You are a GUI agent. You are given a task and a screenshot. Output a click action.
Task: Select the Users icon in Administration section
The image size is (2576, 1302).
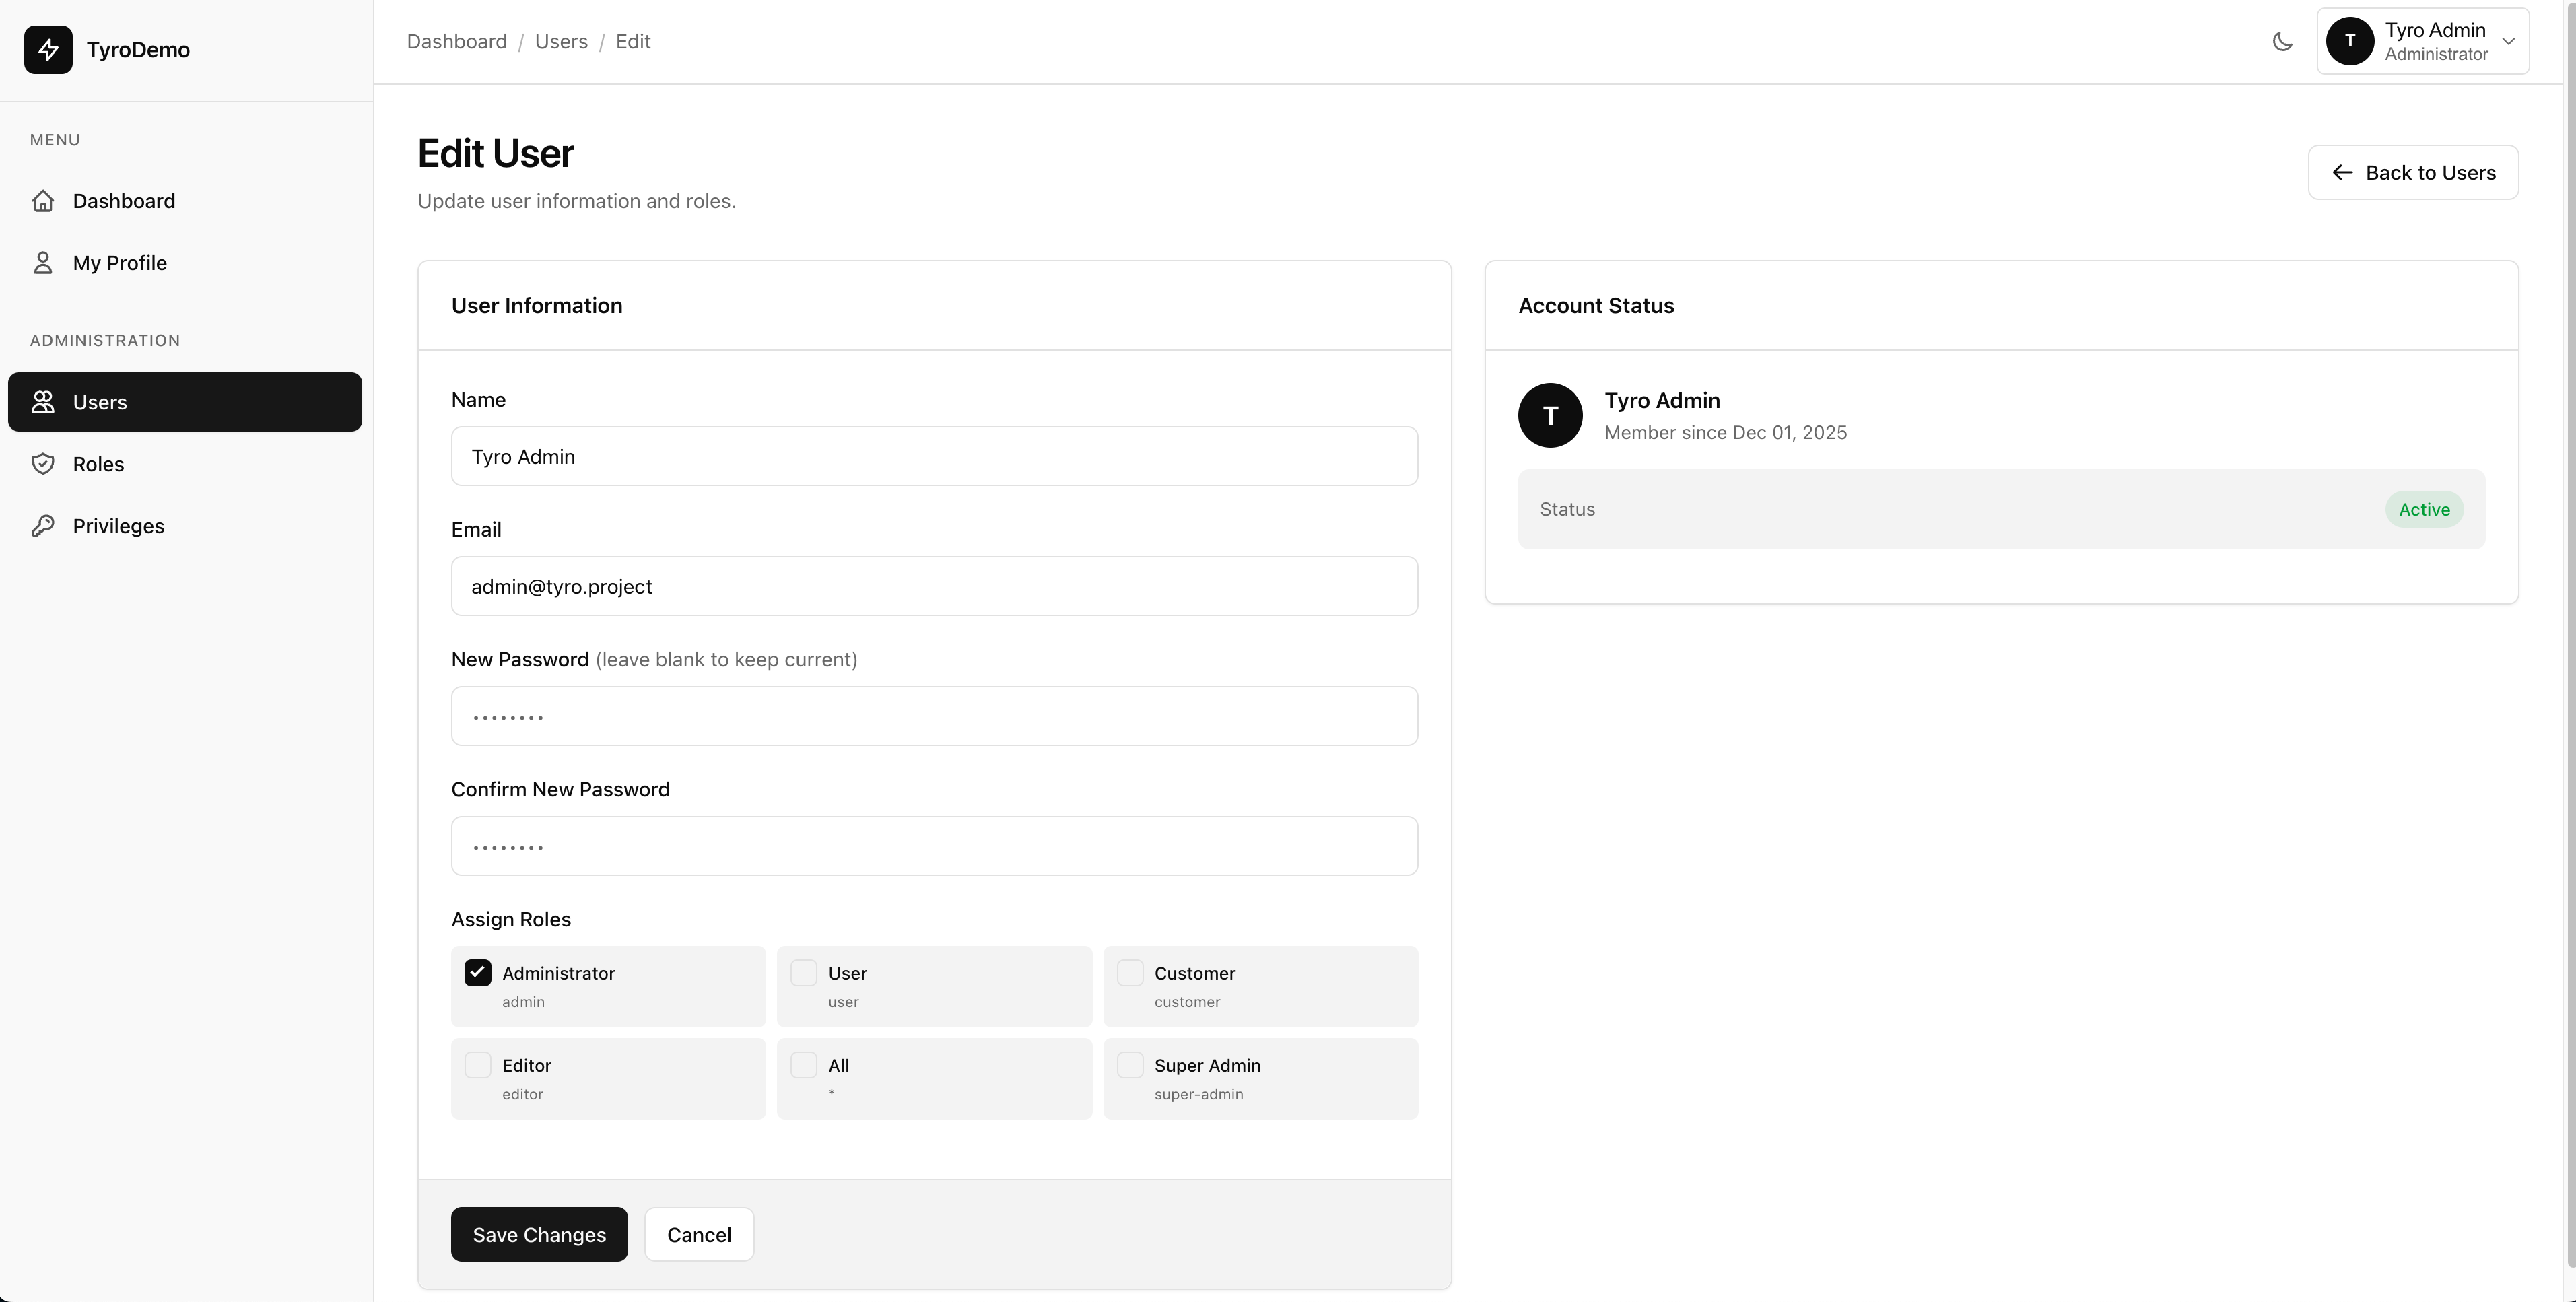click(44, 401)
